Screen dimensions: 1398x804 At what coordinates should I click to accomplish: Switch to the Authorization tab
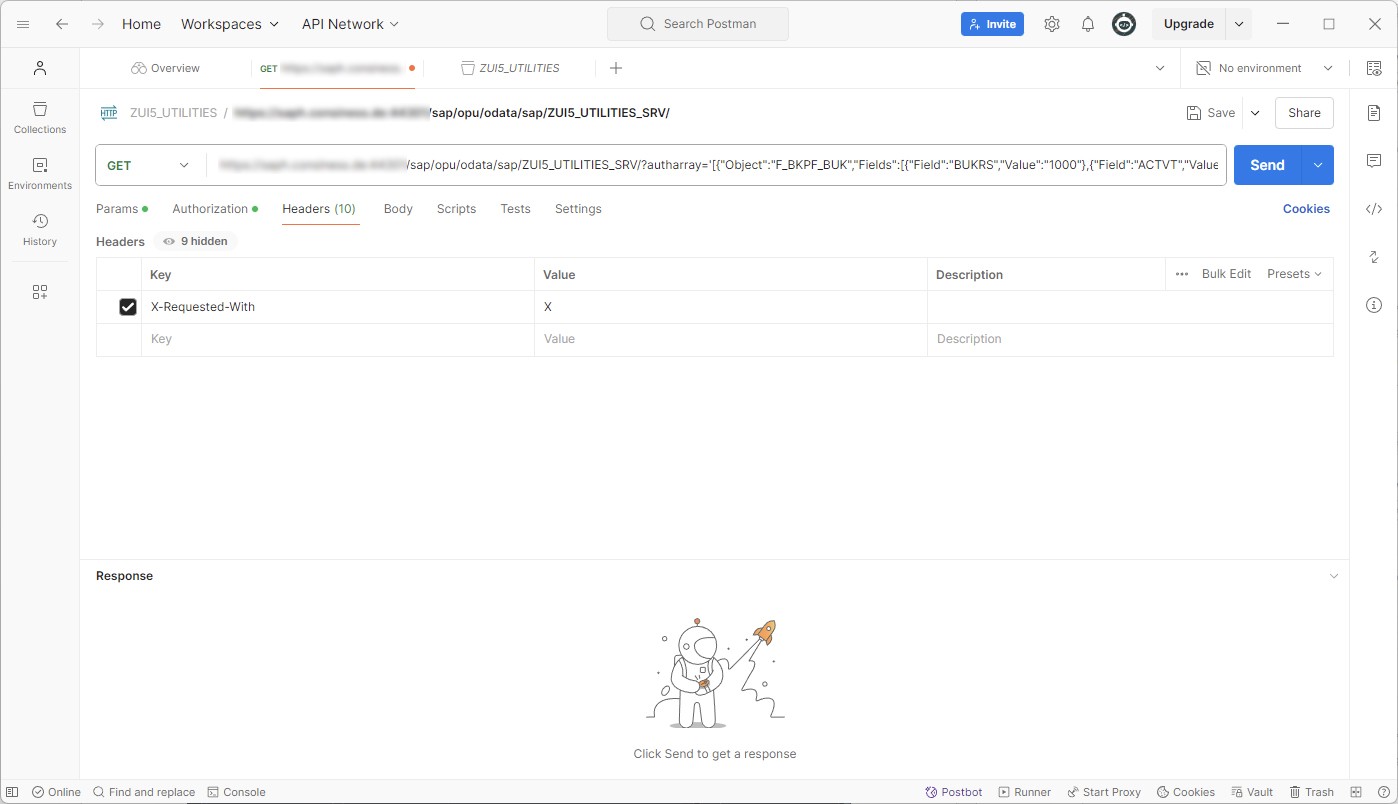[215, 209]
